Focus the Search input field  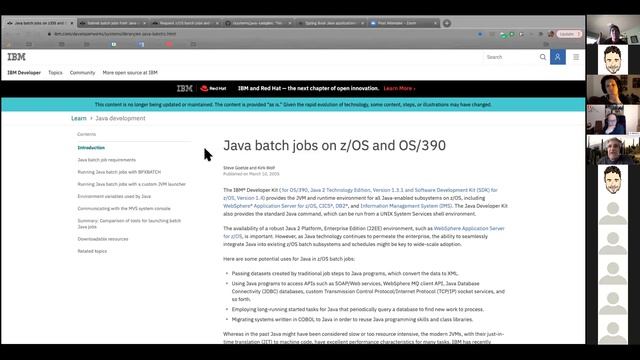pyautogui.click(x=510, y=57)
